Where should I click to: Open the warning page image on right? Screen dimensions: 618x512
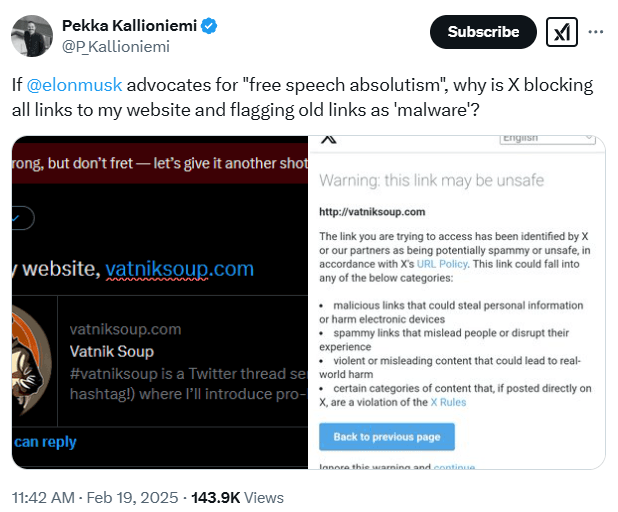click(457, 300)
